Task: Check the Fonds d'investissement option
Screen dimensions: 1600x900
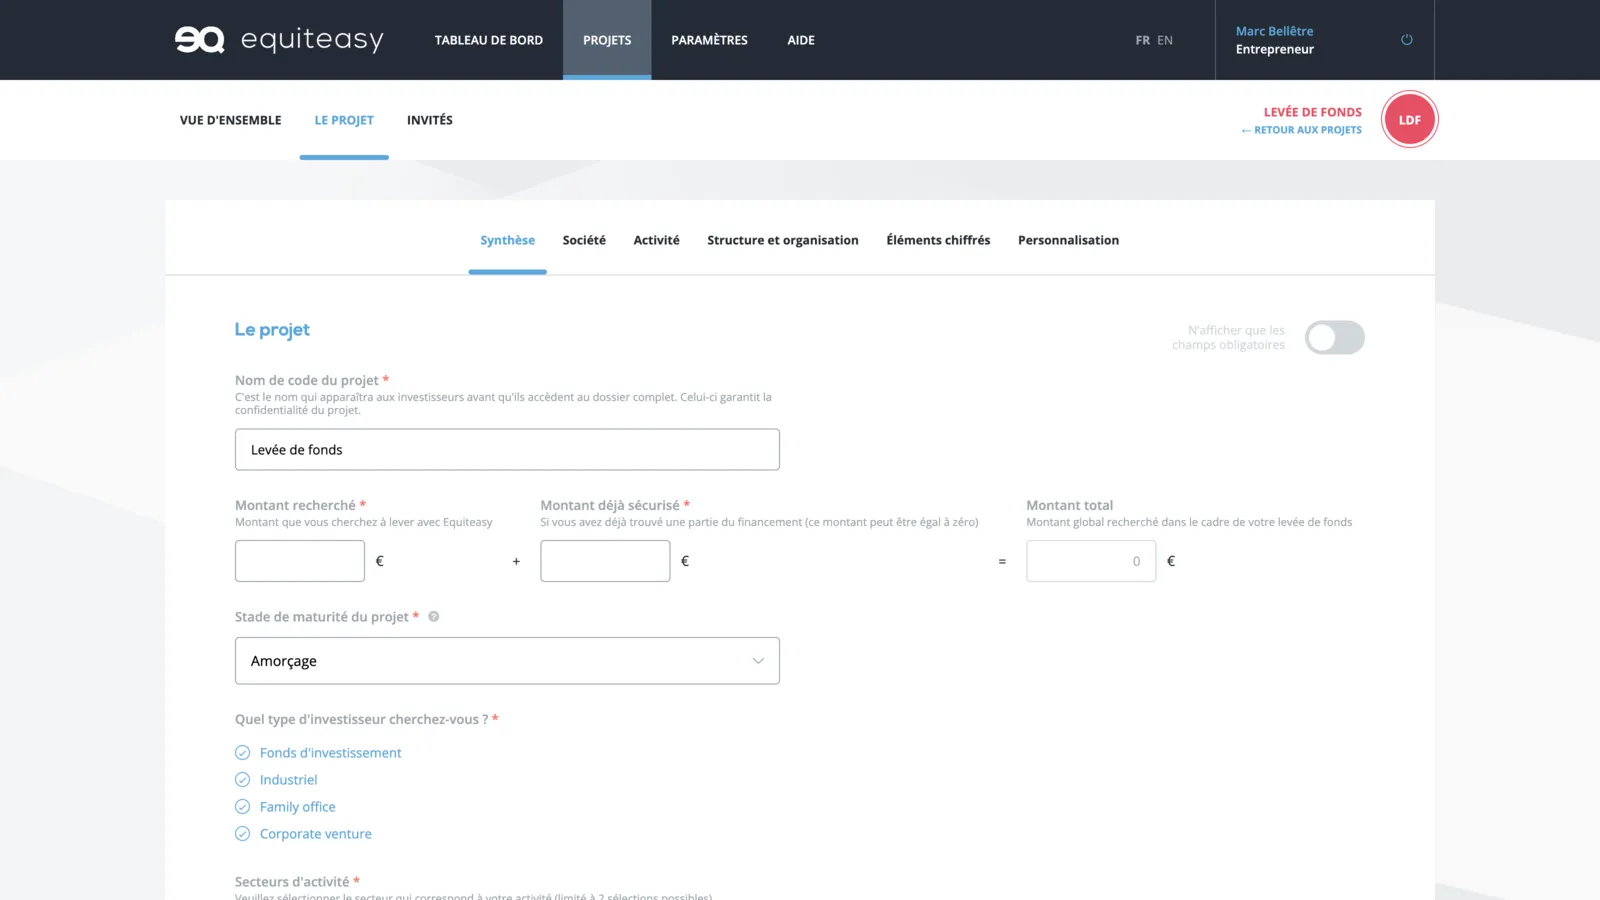Action: [242, 753]
